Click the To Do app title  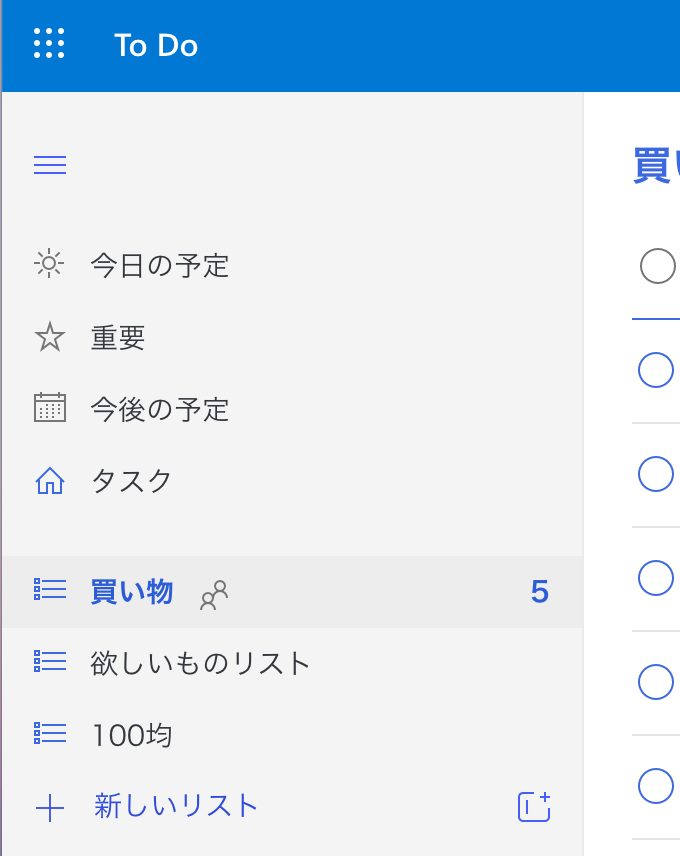[156, 45]
